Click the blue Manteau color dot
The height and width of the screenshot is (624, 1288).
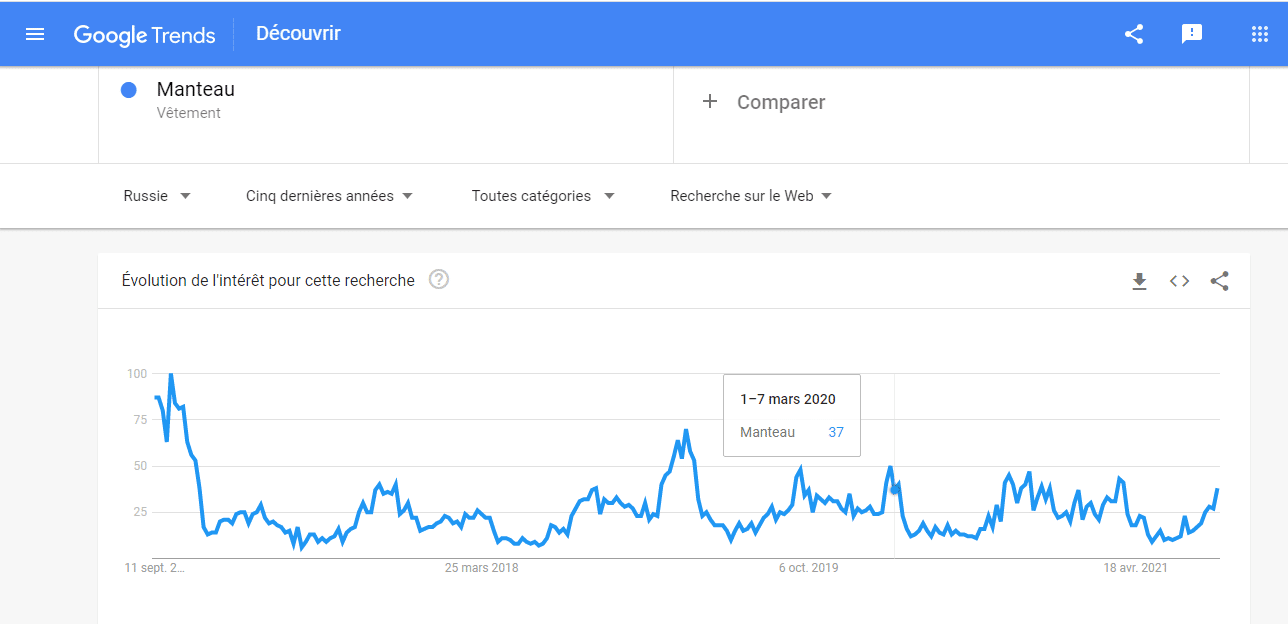coord(129,90)
